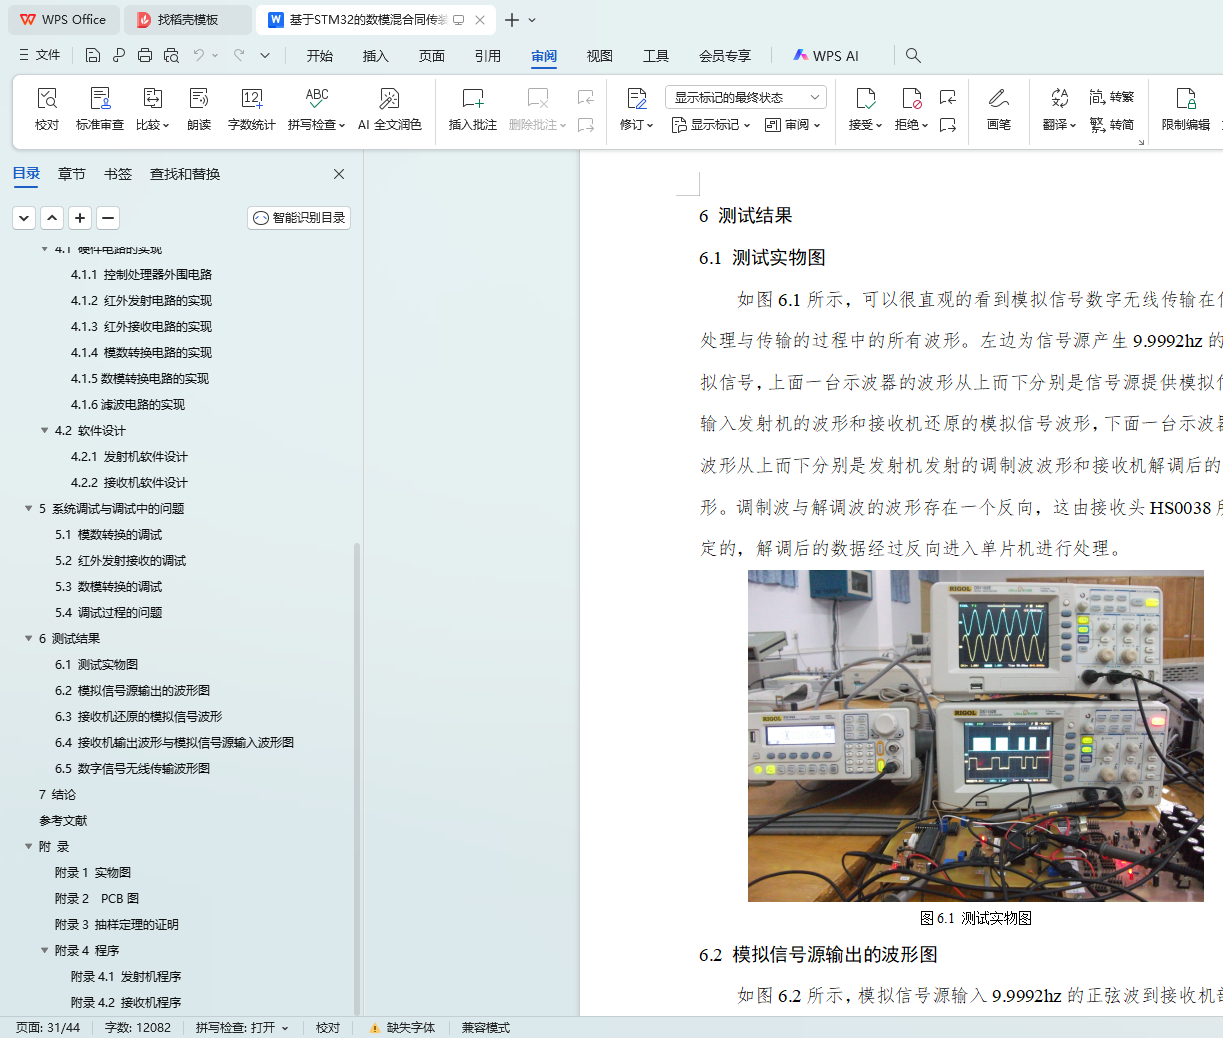Image resolution: width=1223 pixels, height=1038 pixels.
Task: Click the 拒绝 reject change icon
Action: click(911, 98)
